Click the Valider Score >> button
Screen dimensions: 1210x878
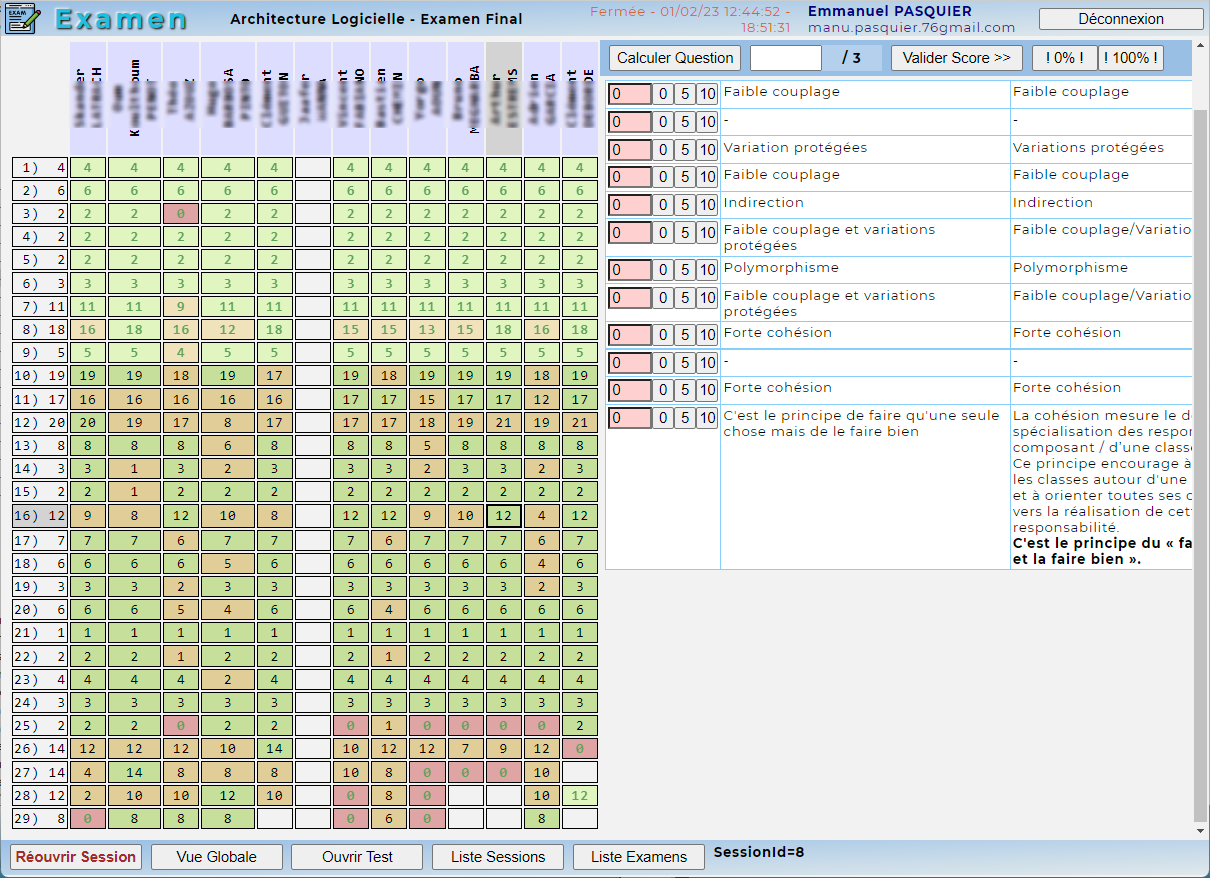pos(956,58)
